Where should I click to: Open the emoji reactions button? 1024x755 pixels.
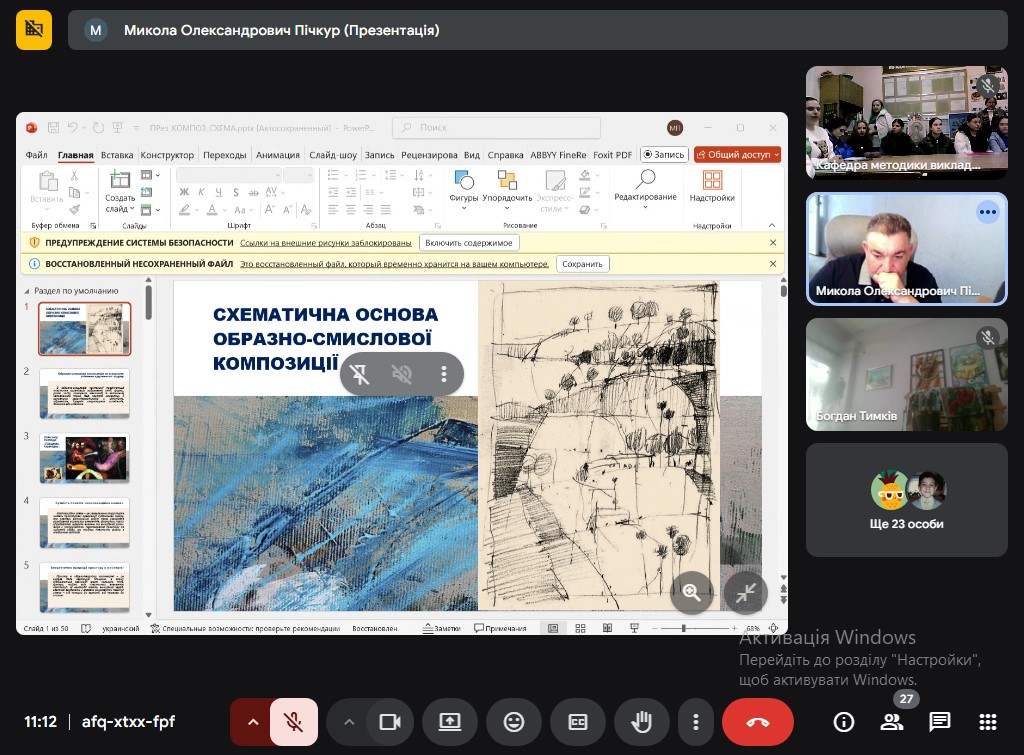click(x=513, y=722)
